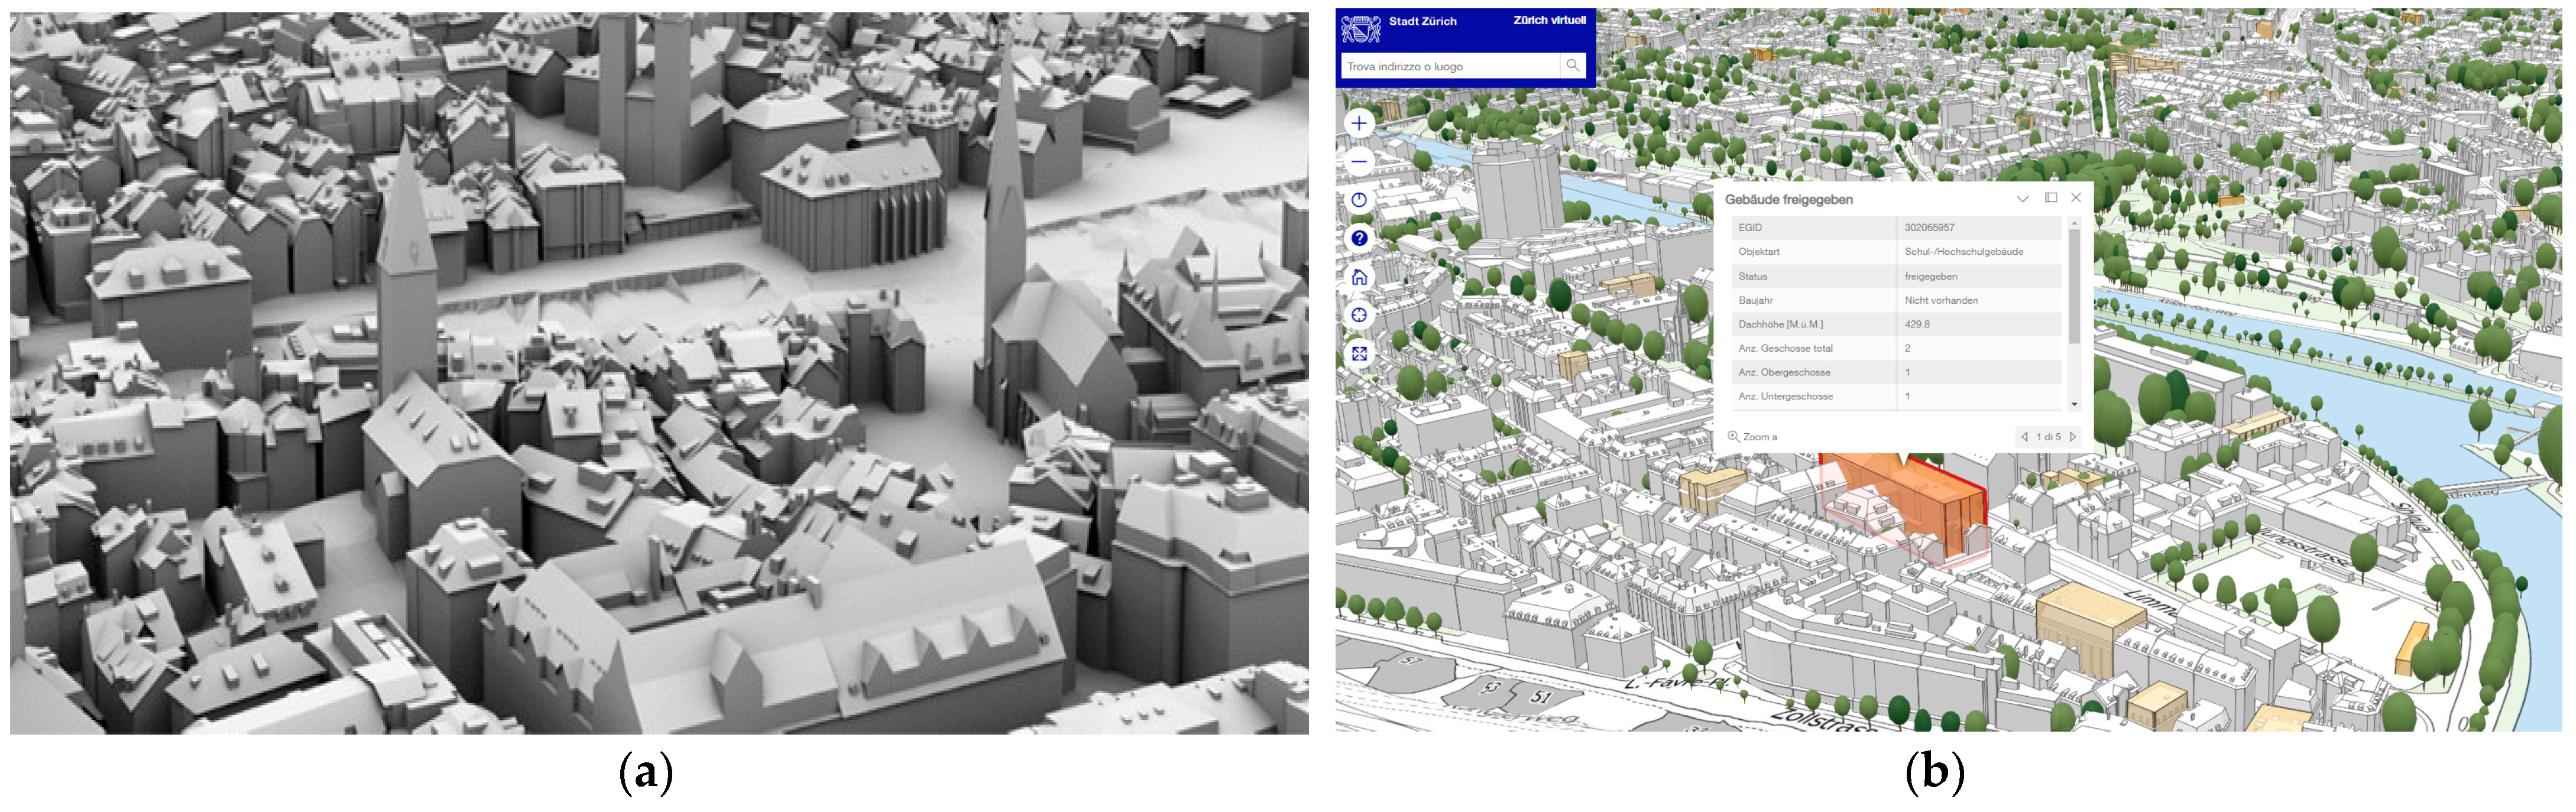
Task: Click the compass reset orientation icon
Action: pos(1359,200)
